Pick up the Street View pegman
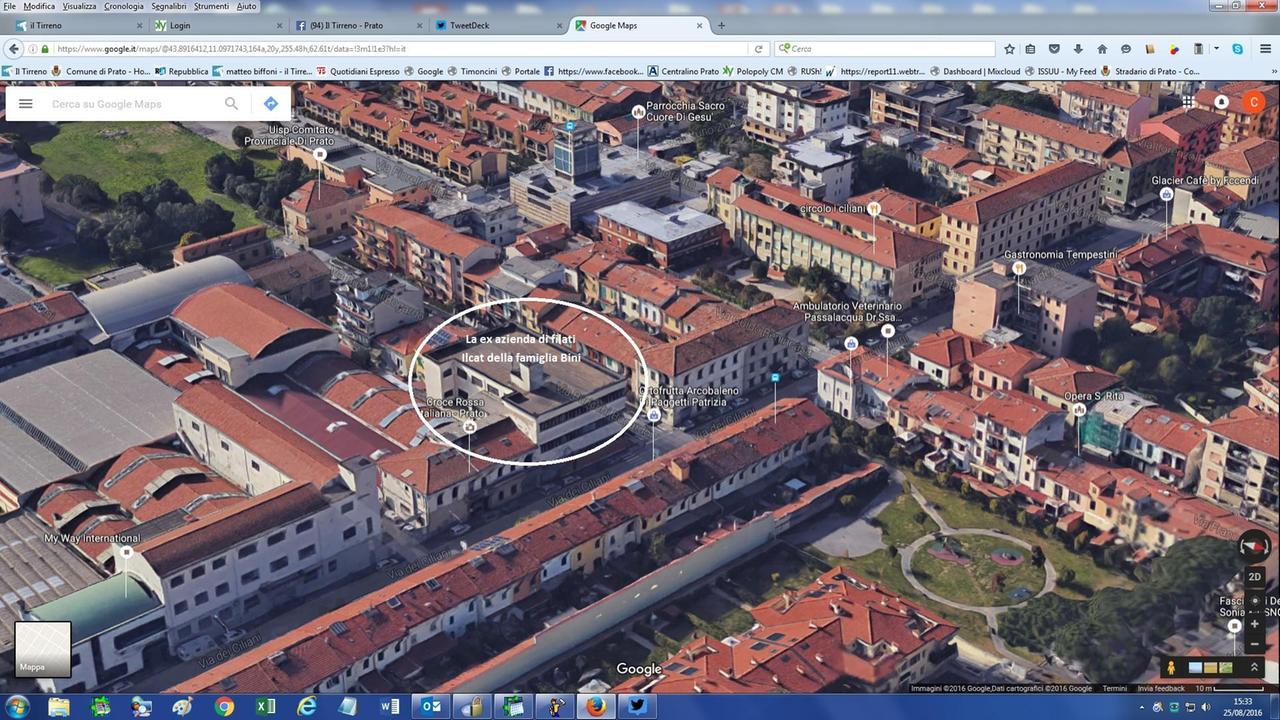Screen dimensions: 1280x720 pyautogui.click(x=1170, y=667)
